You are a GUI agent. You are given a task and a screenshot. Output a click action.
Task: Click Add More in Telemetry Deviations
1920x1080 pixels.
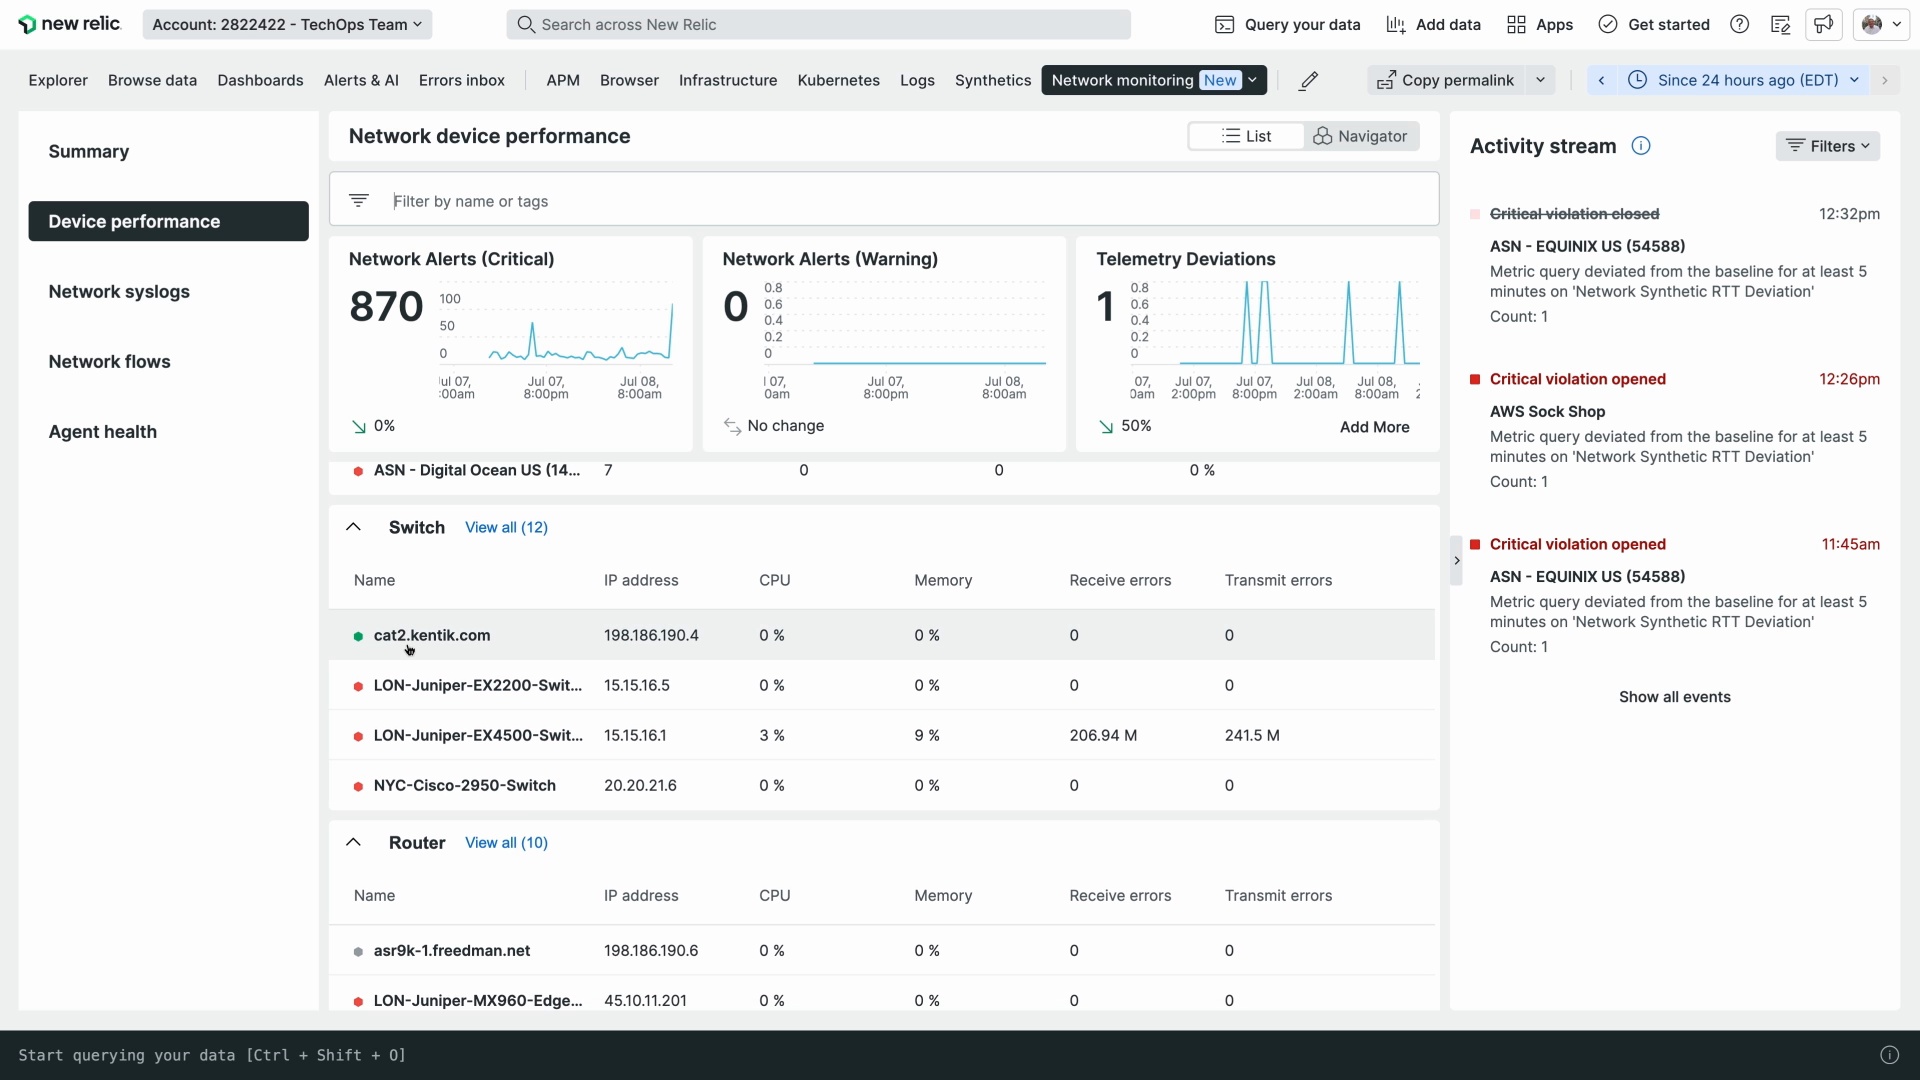(x=1374, y=427)
